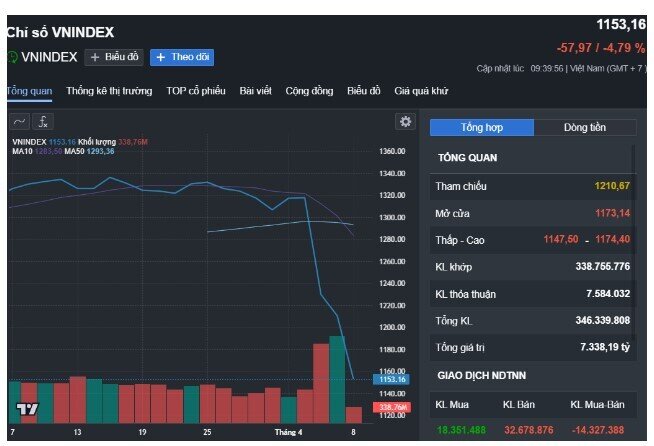Image resolution: width=654 pixels, height=446 pixels.
Task: Click the KL Mua column header
Action: [452, 404]
